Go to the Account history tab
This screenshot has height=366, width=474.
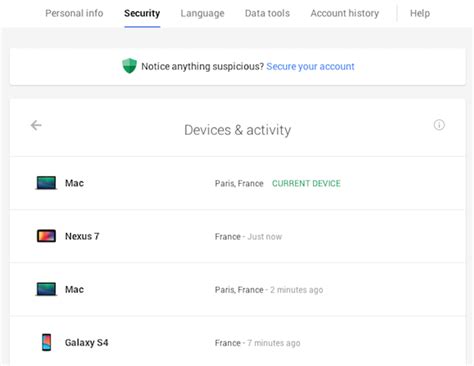click(x=345, y=13)
